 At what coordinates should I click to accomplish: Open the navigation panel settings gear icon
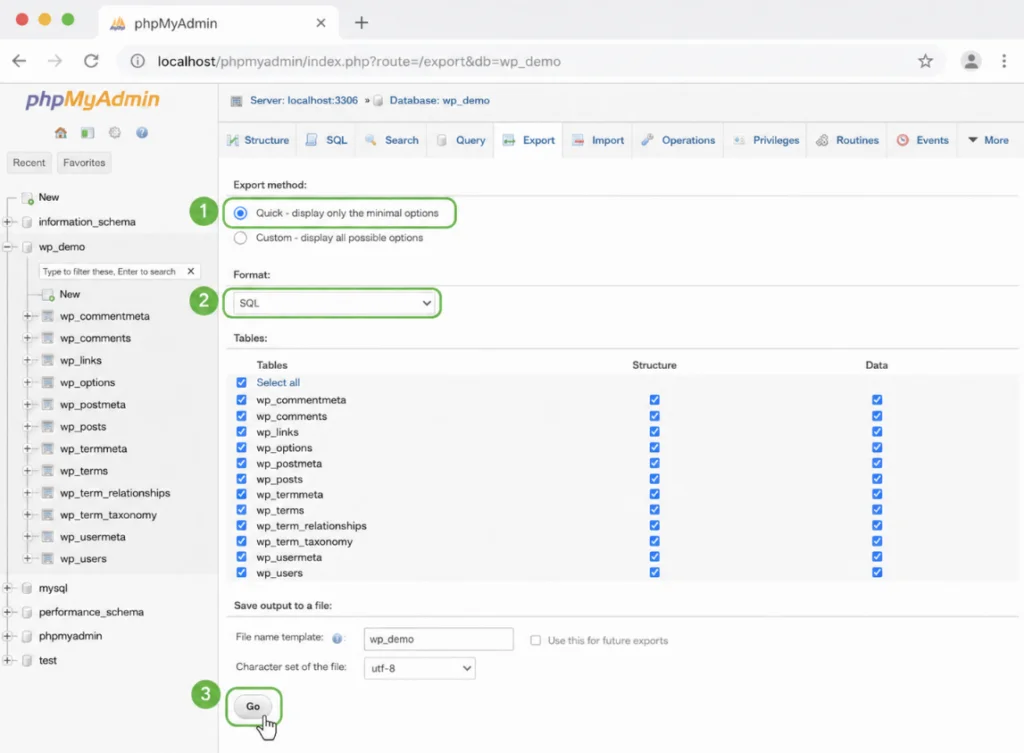pyautogui.click(x=115, y=133)
